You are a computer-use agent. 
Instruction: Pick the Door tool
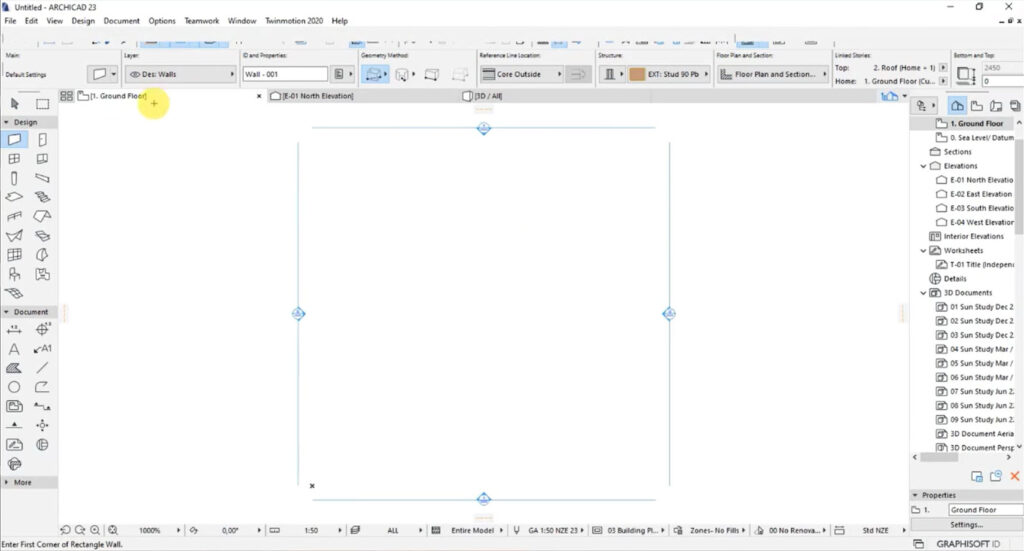[x=43, y=140]
